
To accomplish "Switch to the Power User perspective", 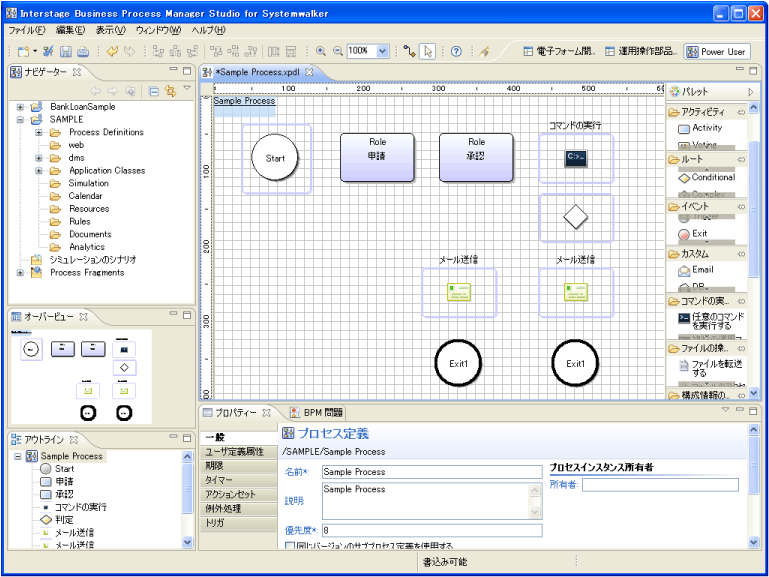I will [716, 51].
